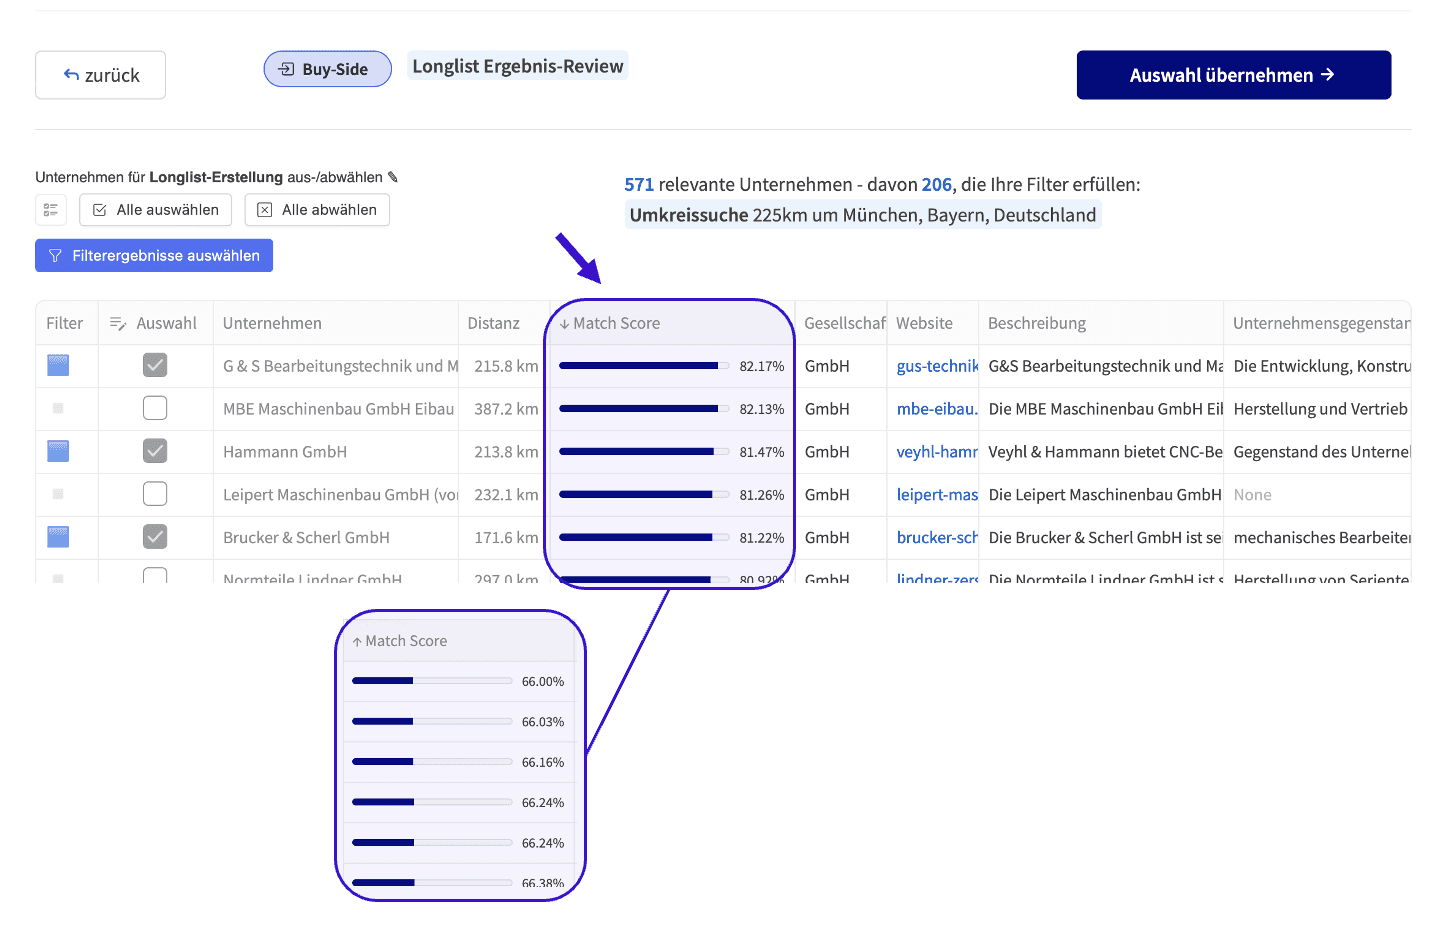The width and height of the screenshot is (1448, 932).
Task: Click the 206 filtered companies count
Action: click(x=937, y=185)
